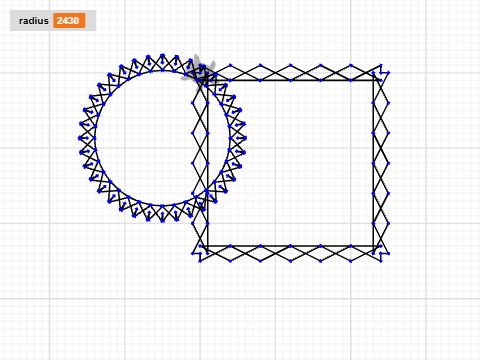
Task: Click the rightmost blue dot on the circle
Action: [x=245, y=138]
